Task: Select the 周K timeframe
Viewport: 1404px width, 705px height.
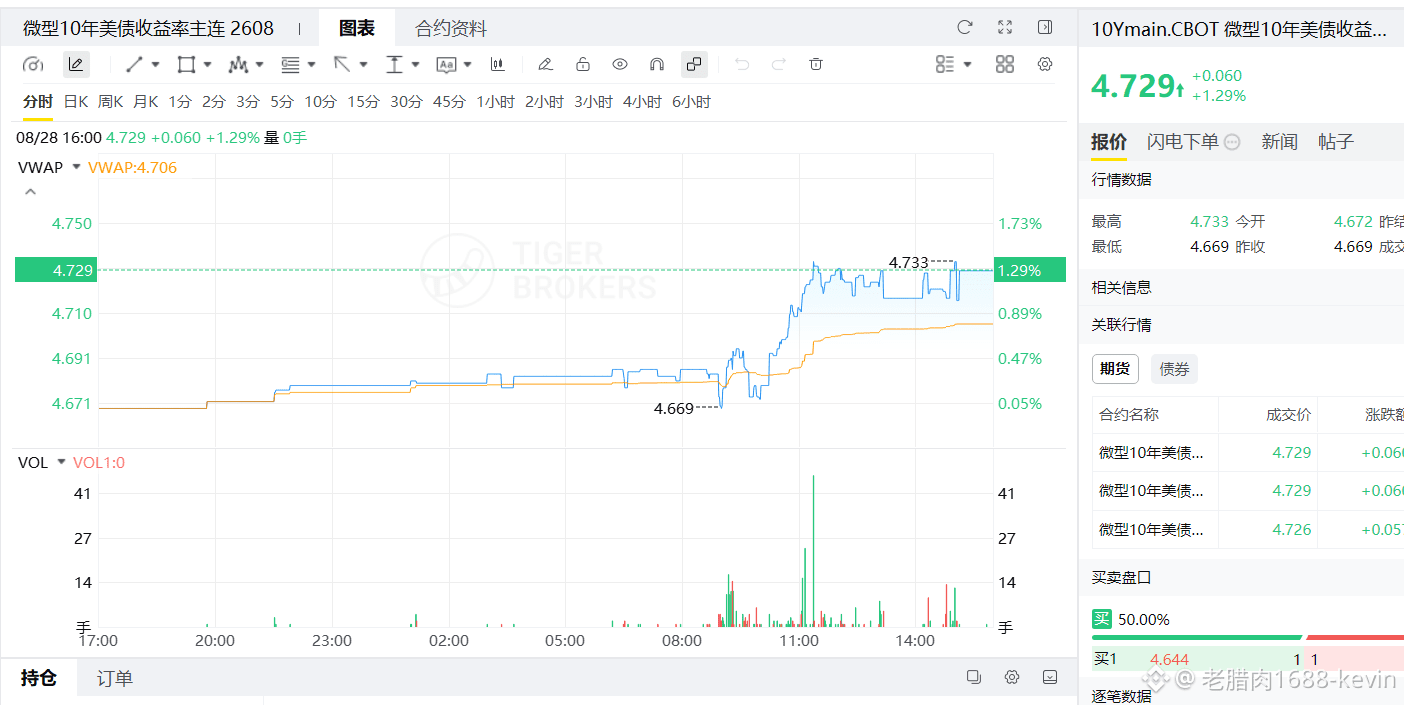Action: [x=110, y=102]
